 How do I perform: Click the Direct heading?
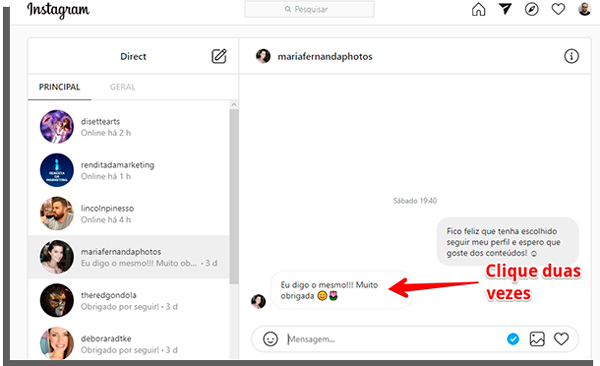(x=133, y=56)
